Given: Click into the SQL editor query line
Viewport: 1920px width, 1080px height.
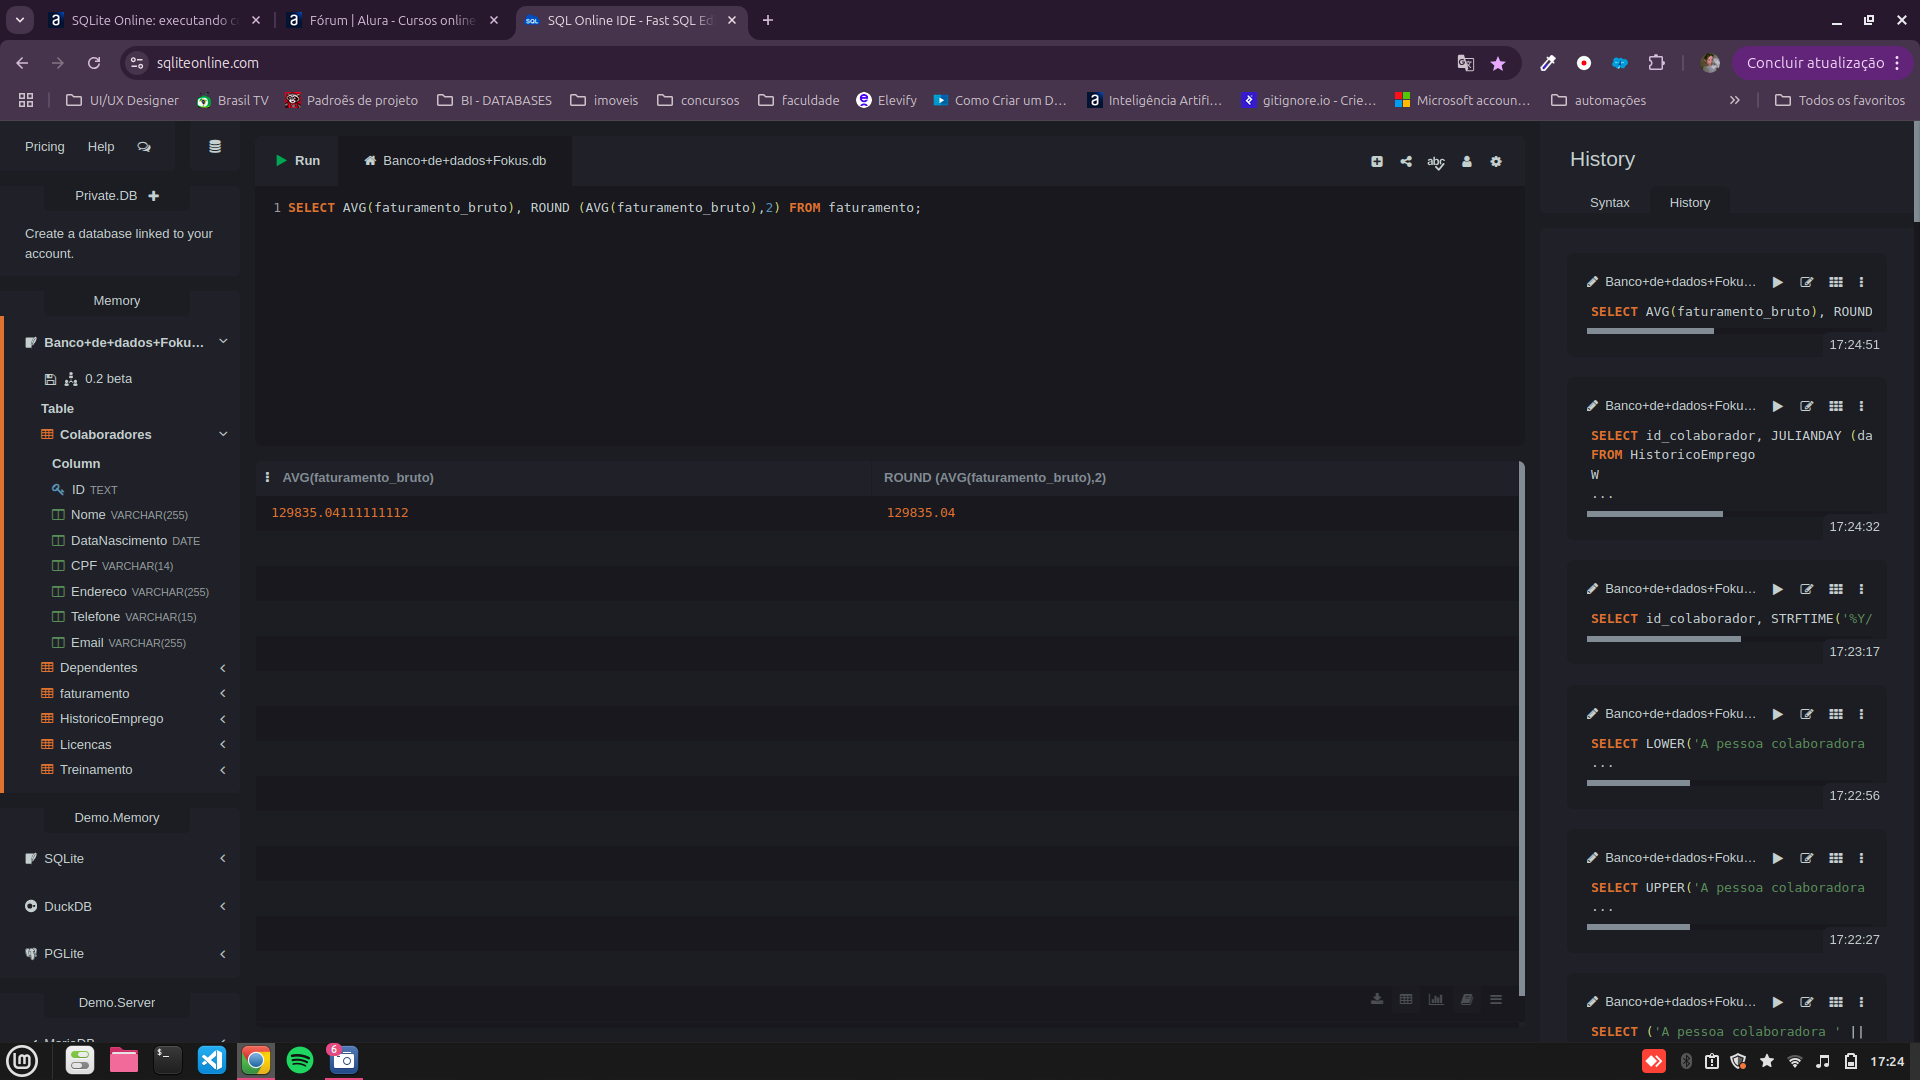Looking at the screenshot, I should tap(604, 208).
